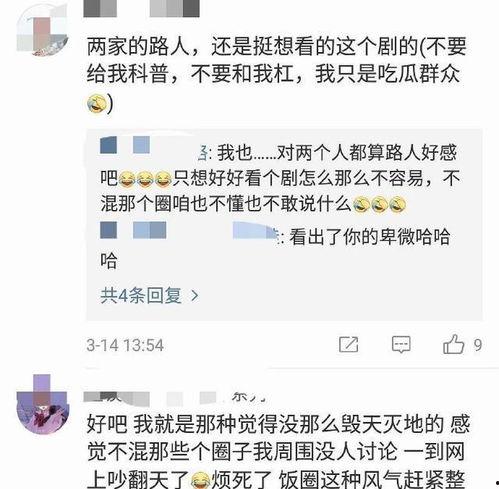The image size is (499, 489).
Task: Tap the laughing emoji after 吵翻天了
Action: coord(201,481)
